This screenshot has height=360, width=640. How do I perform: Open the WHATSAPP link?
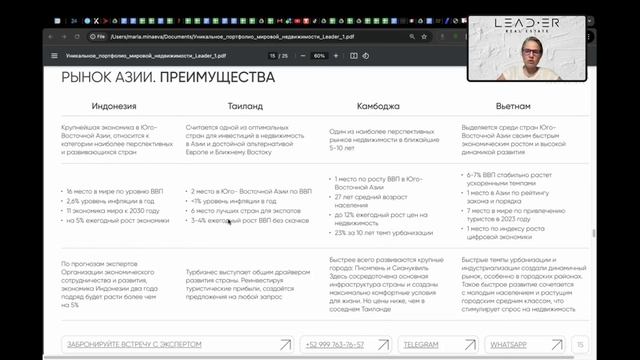(x=508, y=345)
